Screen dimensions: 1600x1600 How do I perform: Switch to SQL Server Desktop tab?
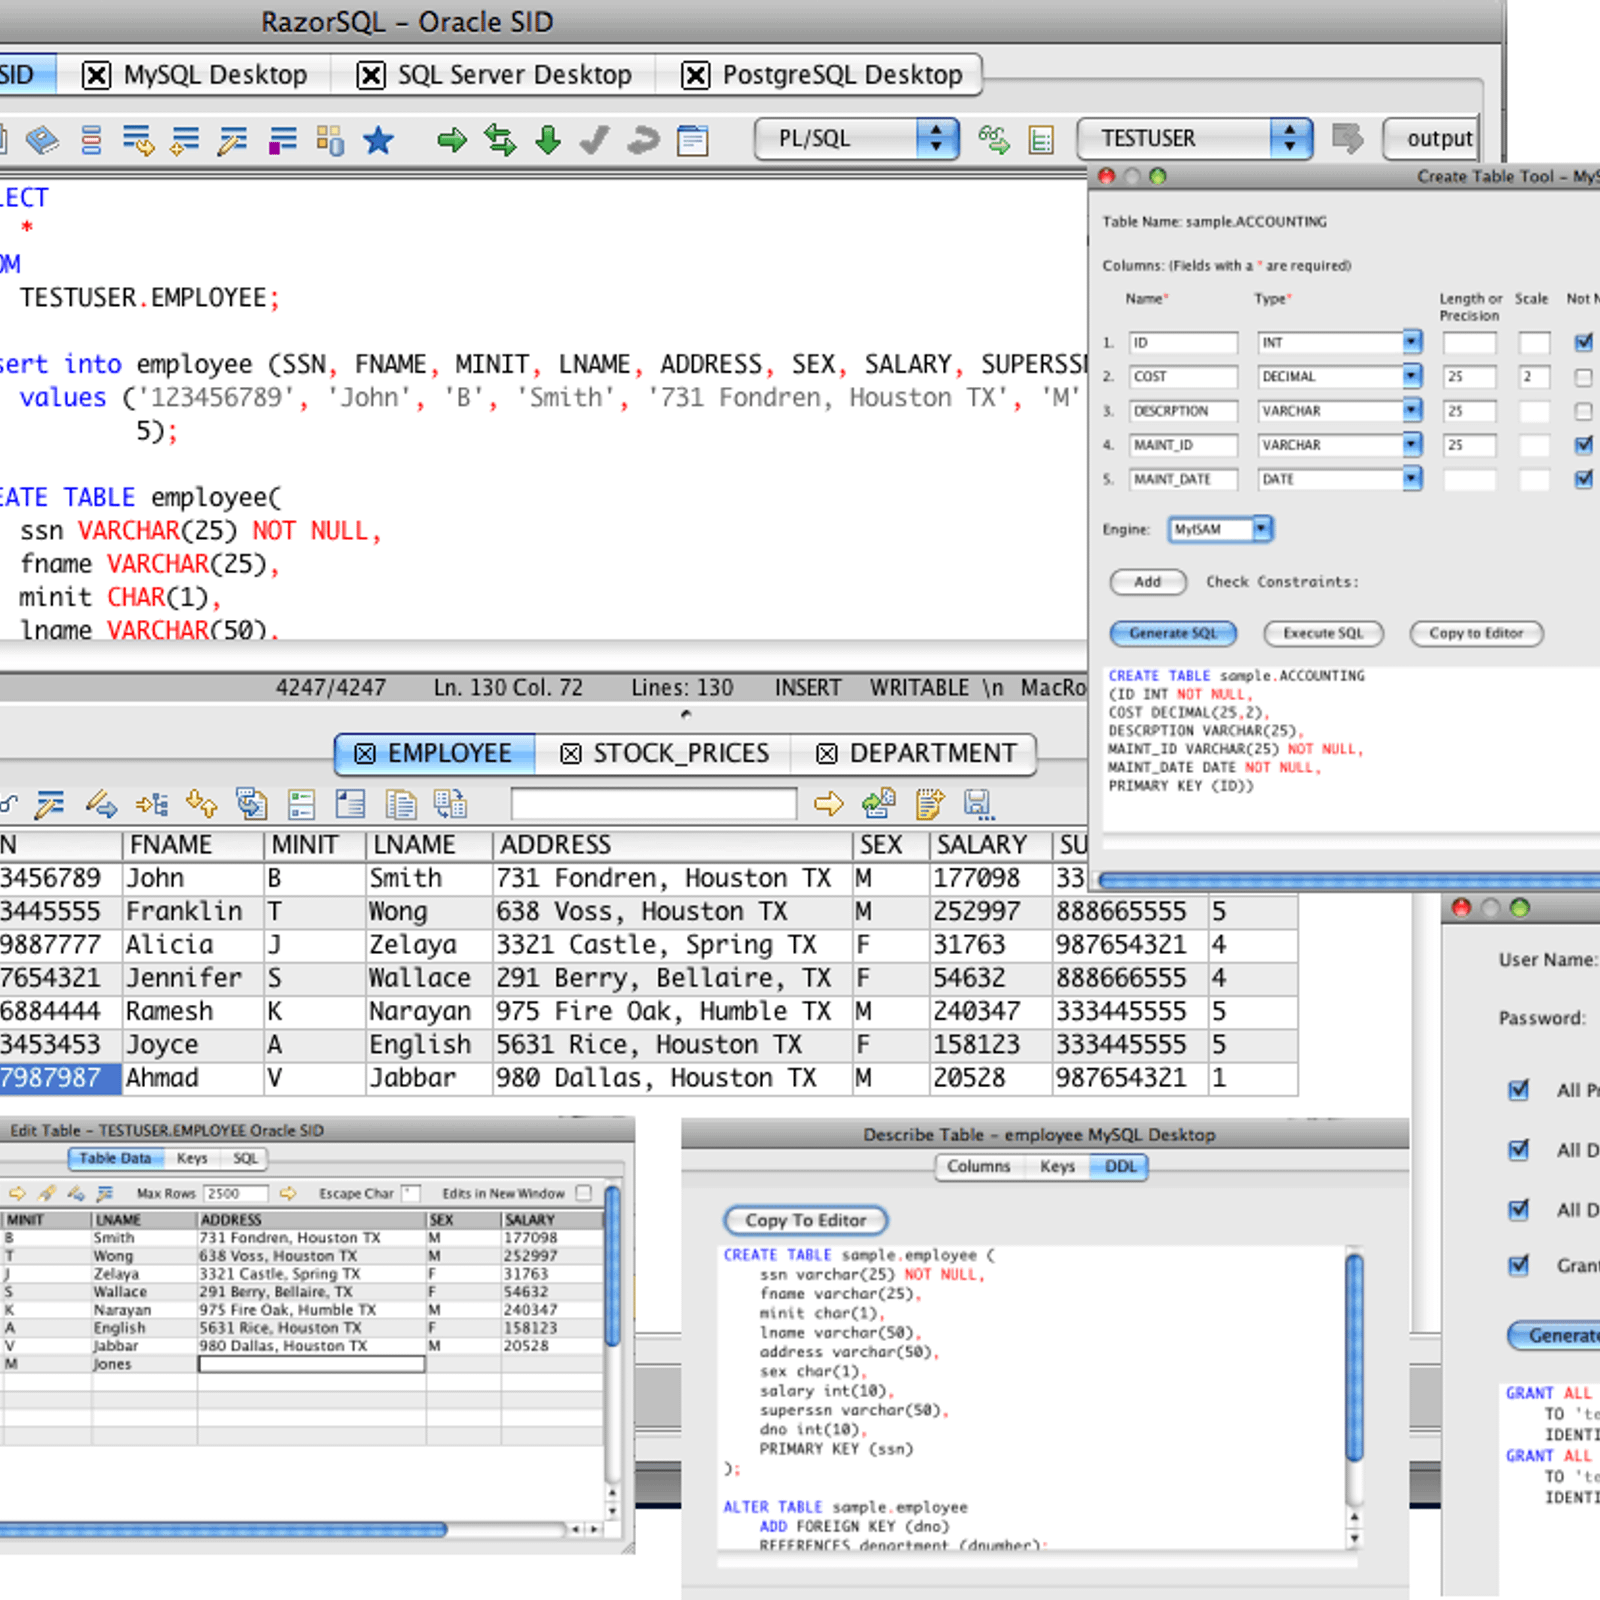point(495,75)
